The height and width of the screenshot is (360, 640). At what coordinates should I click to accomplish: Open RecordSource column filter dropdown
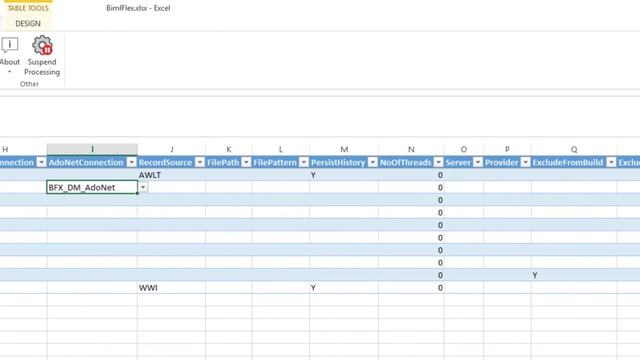coord(200,162)
